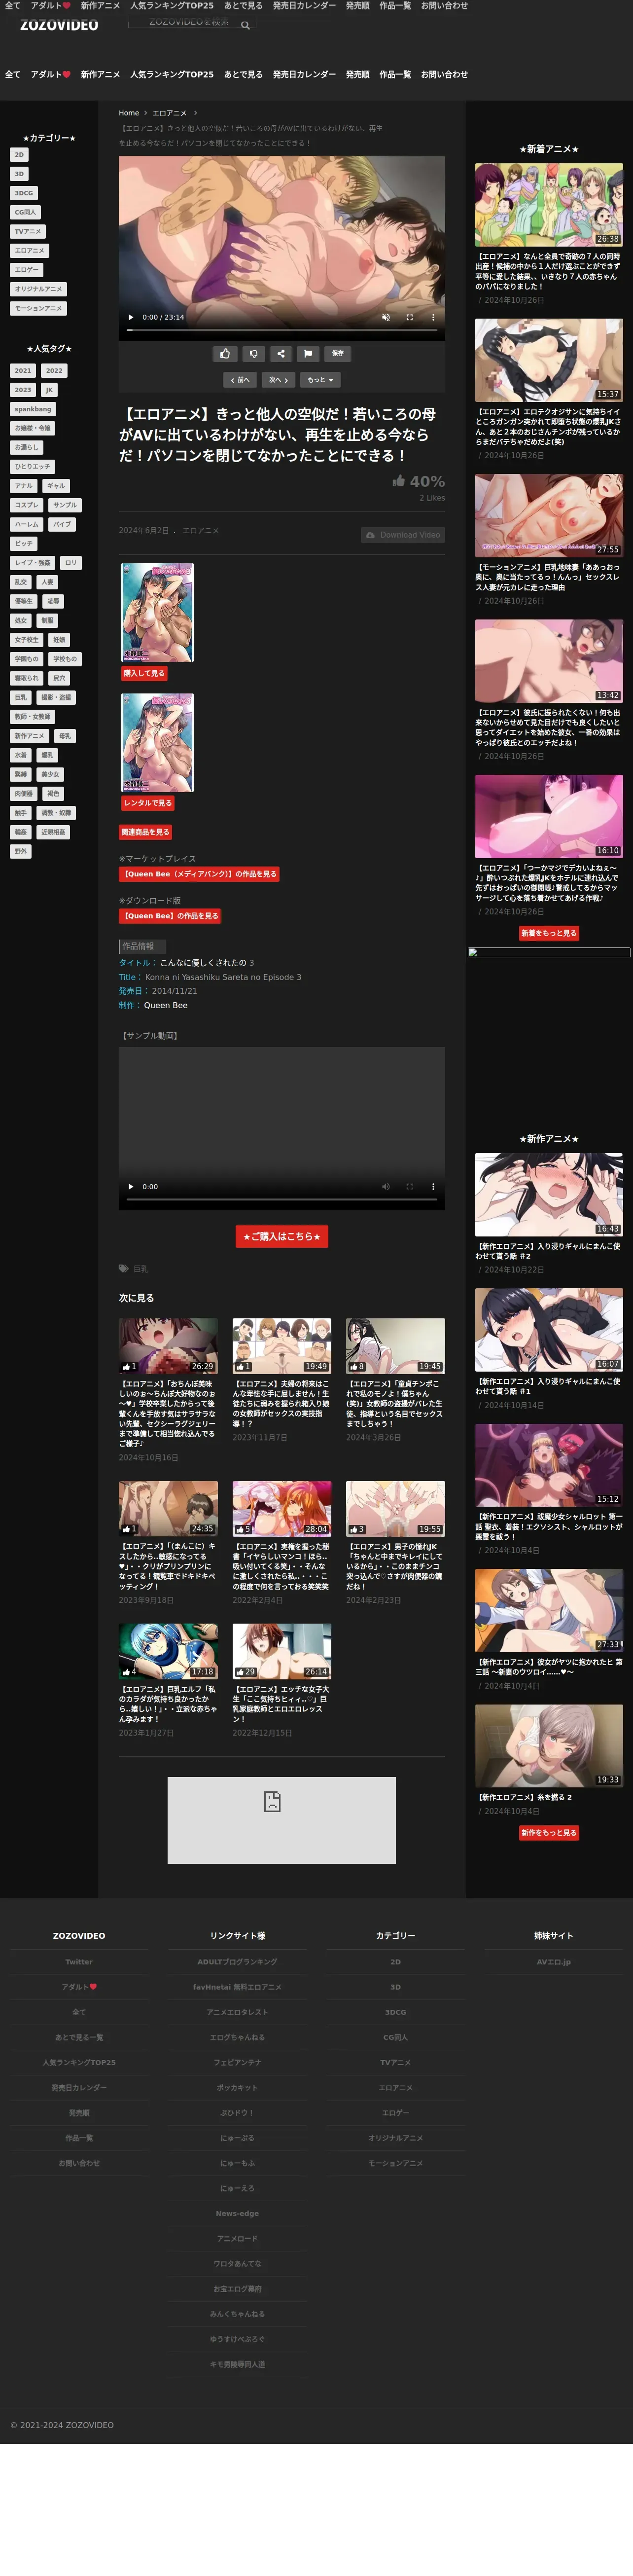
Task: Click the 2022 tag in popular tags
Action: pos(54,371)
